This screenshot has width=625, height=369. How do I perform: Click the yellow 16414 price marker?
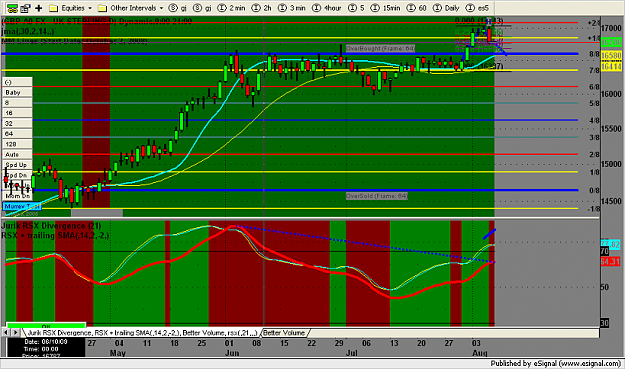tap(611, 67)
